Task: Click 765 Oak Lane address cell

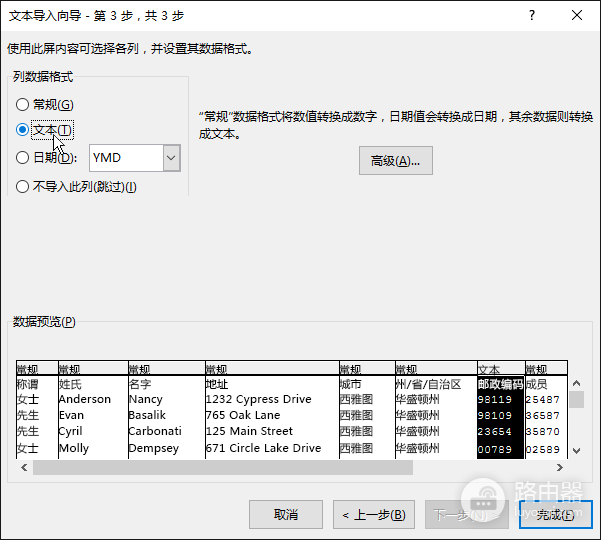Action: [243, 415]
